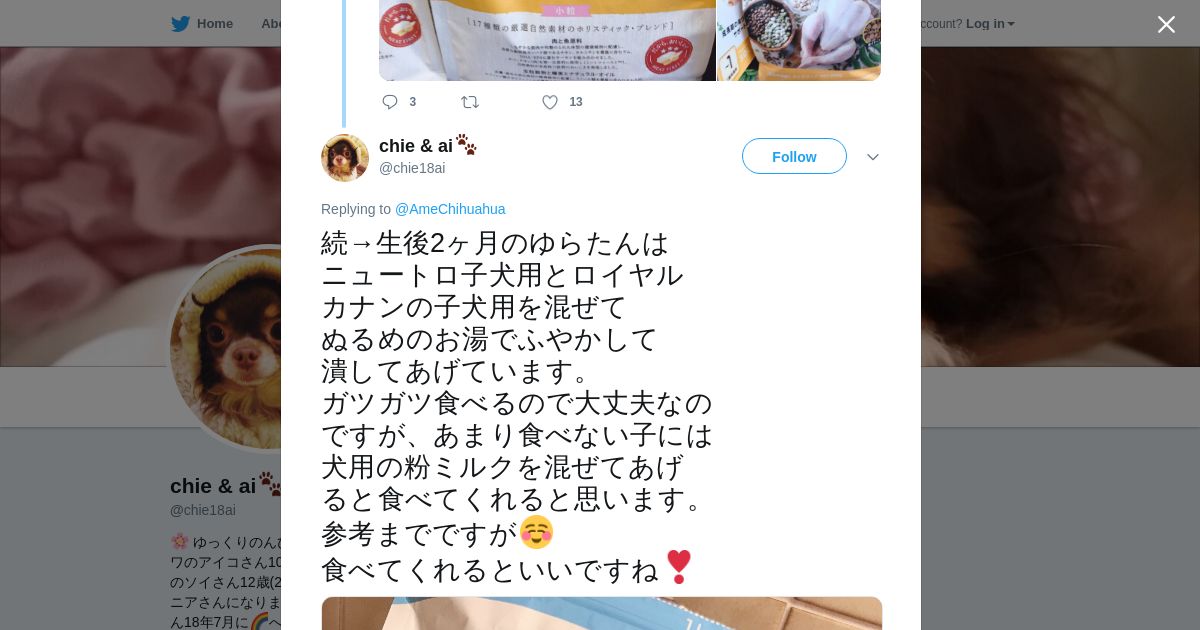The image size is (1200, 630).
Task: Open the About menu item
Action: (x=272, y=24)
